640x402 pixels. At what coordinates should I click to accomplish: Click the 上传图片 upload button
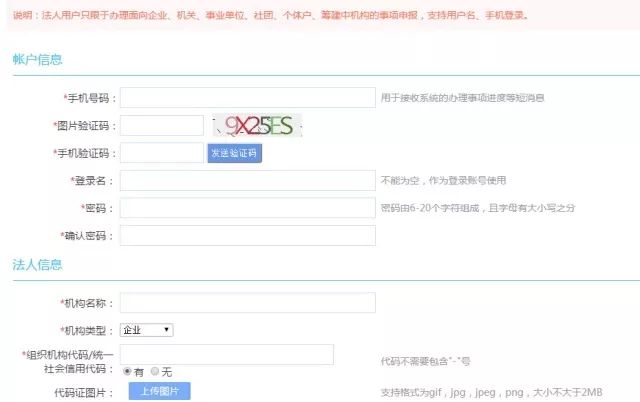click(160, 391)
